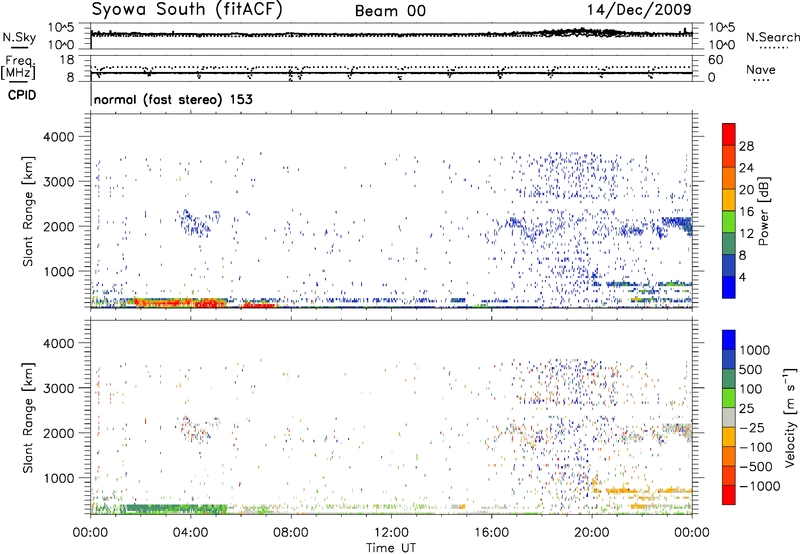
Task: Click the 'Time UT' axis label
Action: (x=391, y=547)
